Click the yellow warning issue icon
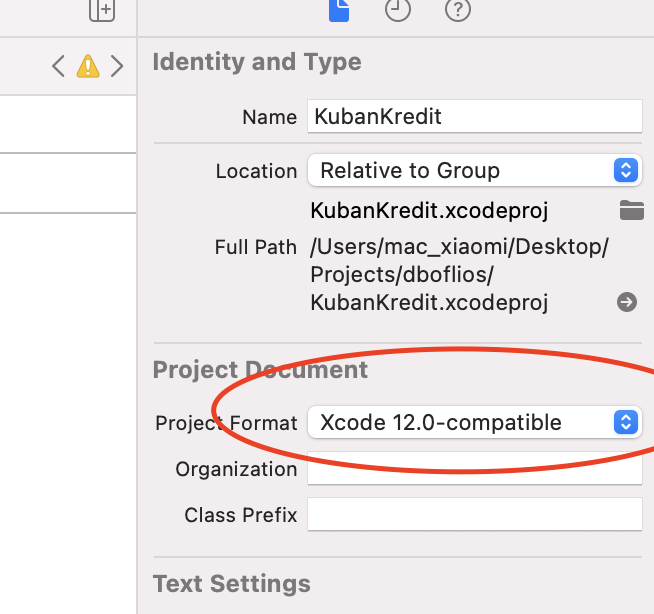Image resolution: width=654 pixels, height=614 pixels. click(88, 66)
